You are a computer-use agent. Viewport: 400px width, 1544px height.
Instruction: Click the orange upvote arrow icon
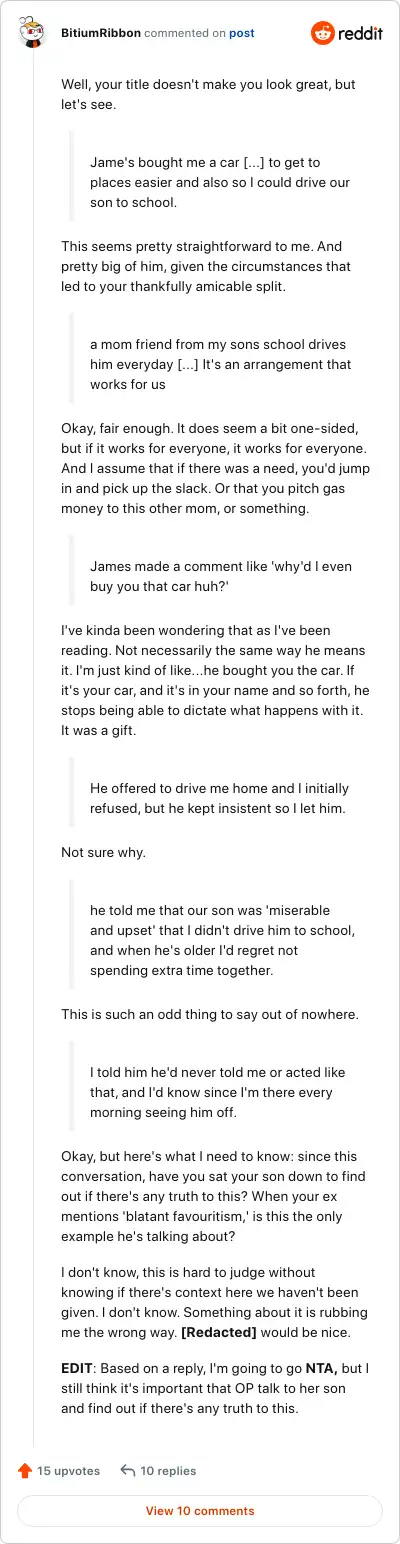(x=25, y=1471)
